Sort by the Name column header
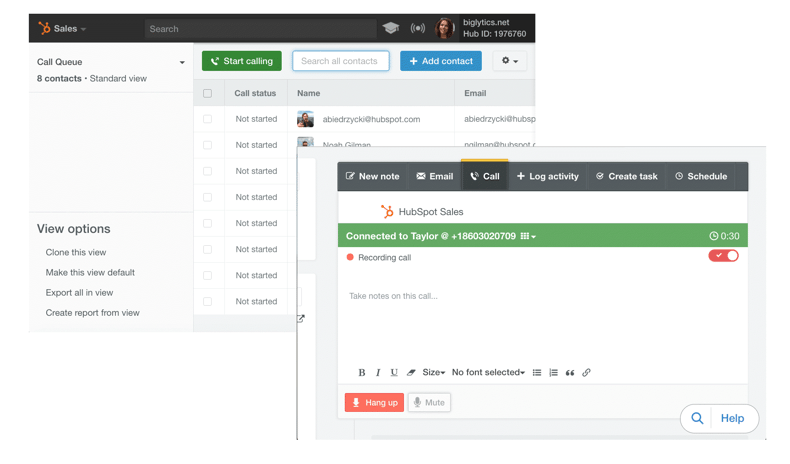 [308, 93]
